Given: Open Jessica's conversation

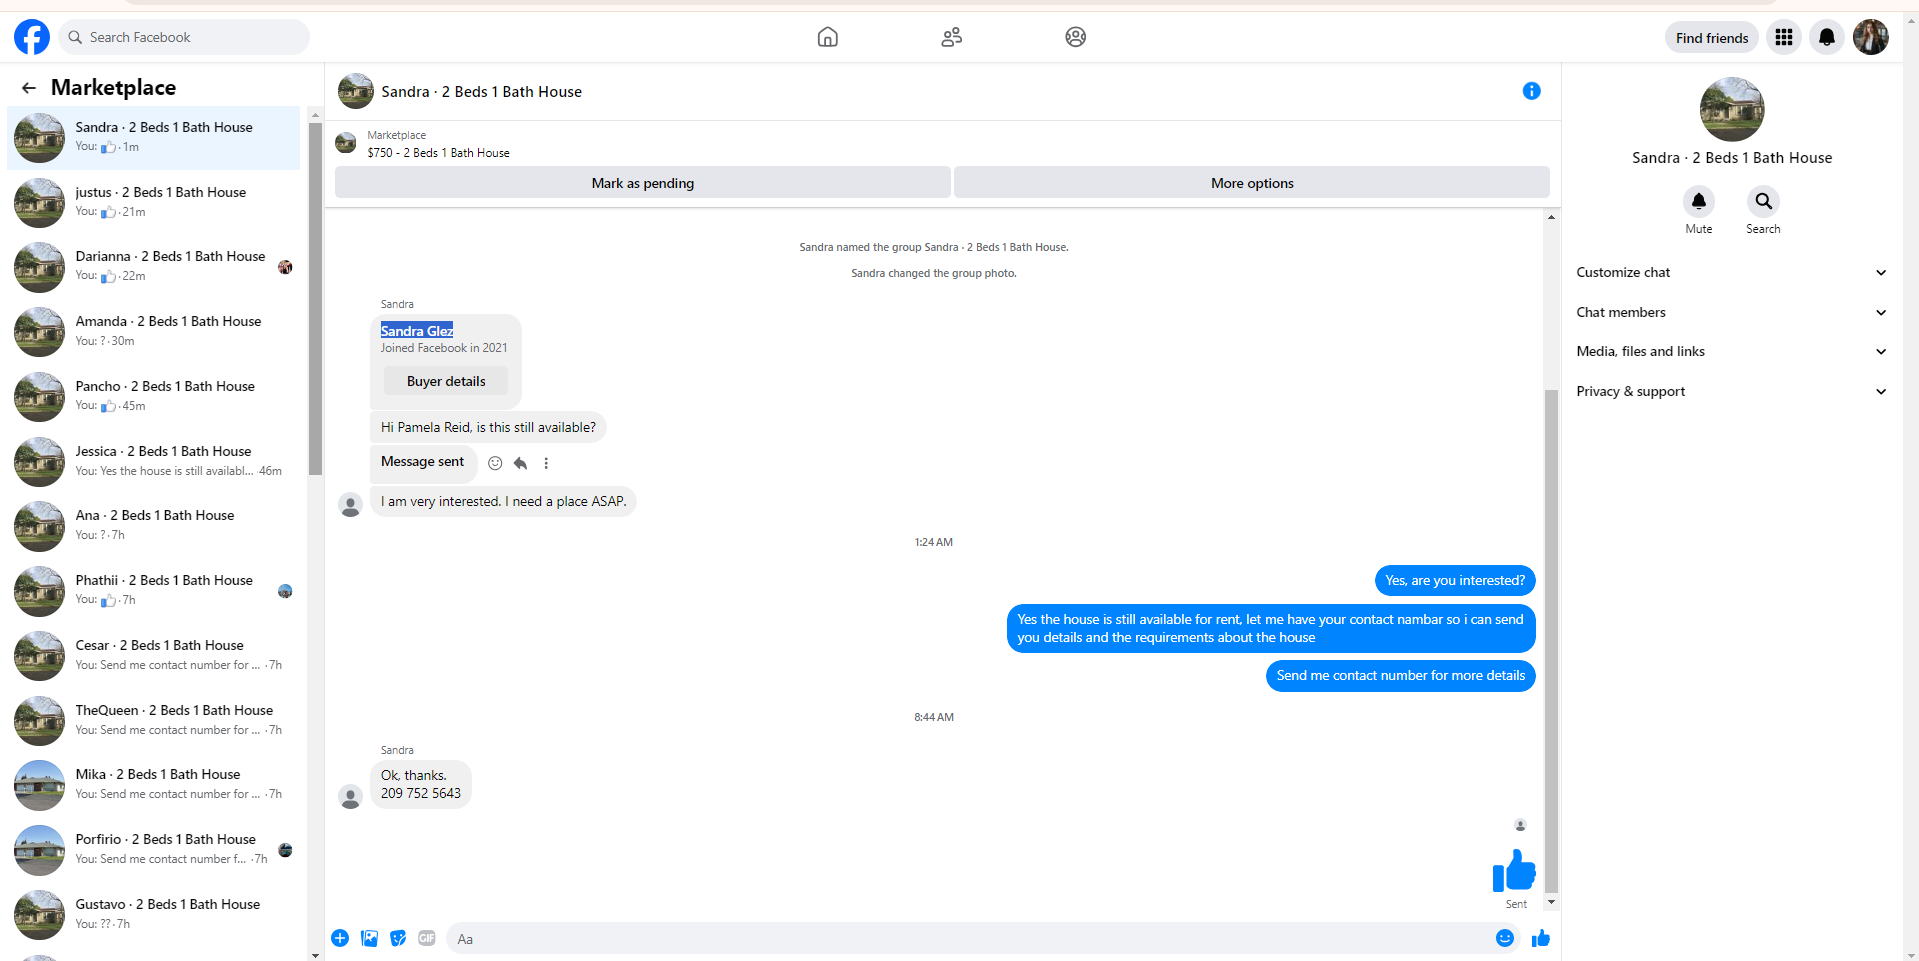Looking at the screenshot, I should [154, 461].
